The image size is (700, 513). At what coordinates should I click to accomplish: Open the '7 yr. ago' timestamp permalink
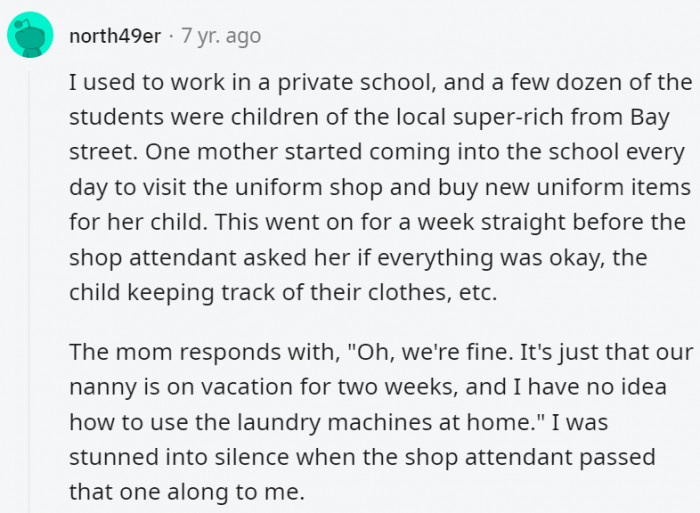[x=221, y=36]
